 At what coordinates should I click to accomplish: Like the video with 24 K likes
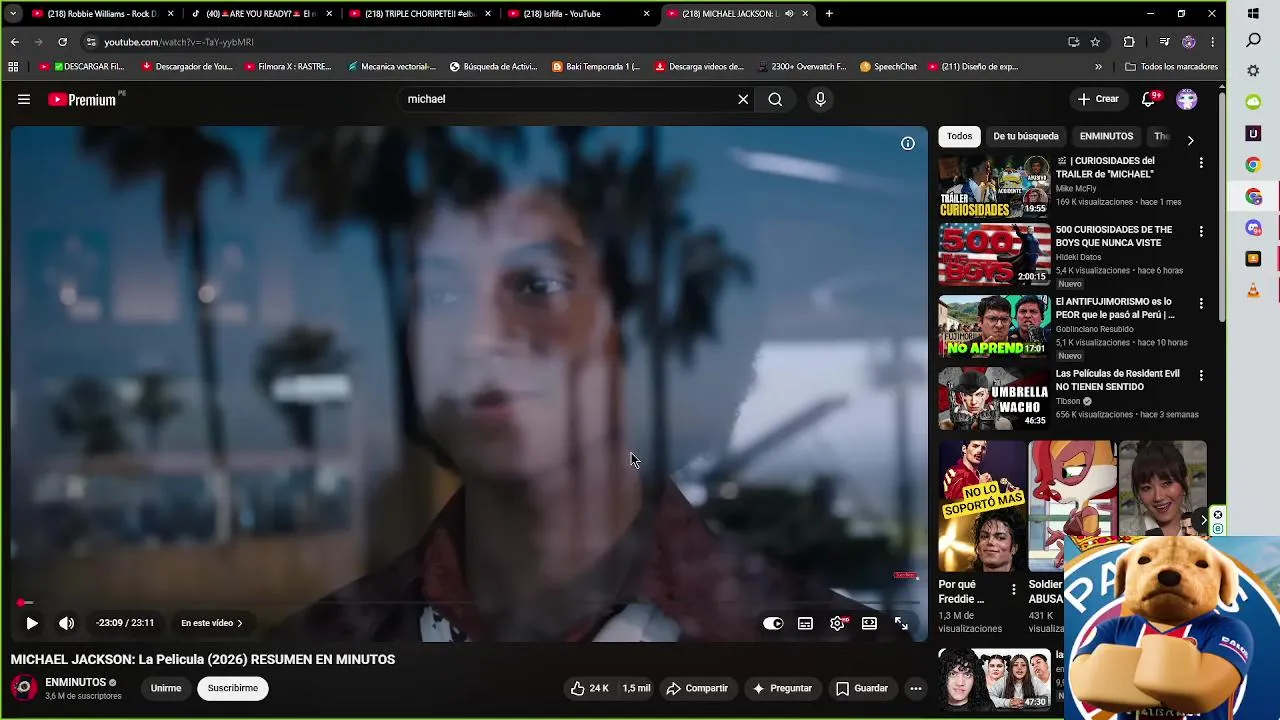[x=589, y=688]
